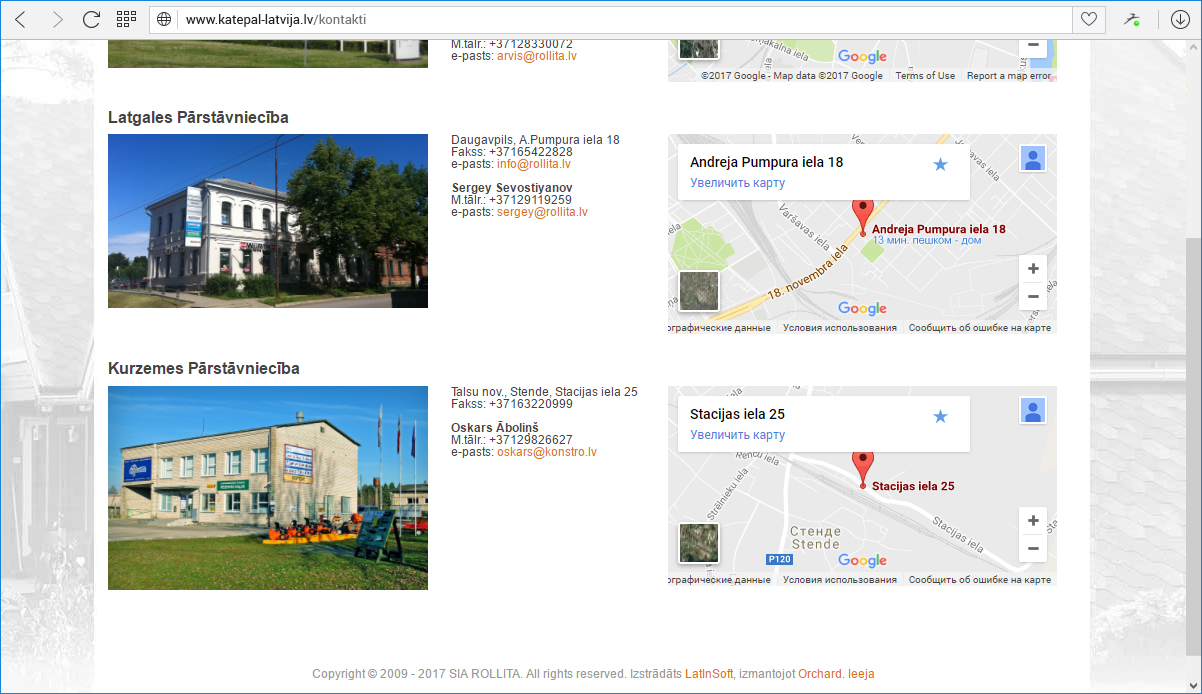Viewport: 1202px width, 694px height.
Task: Open Google account icon on Stende map
Action: click(x=1033, y=411)
